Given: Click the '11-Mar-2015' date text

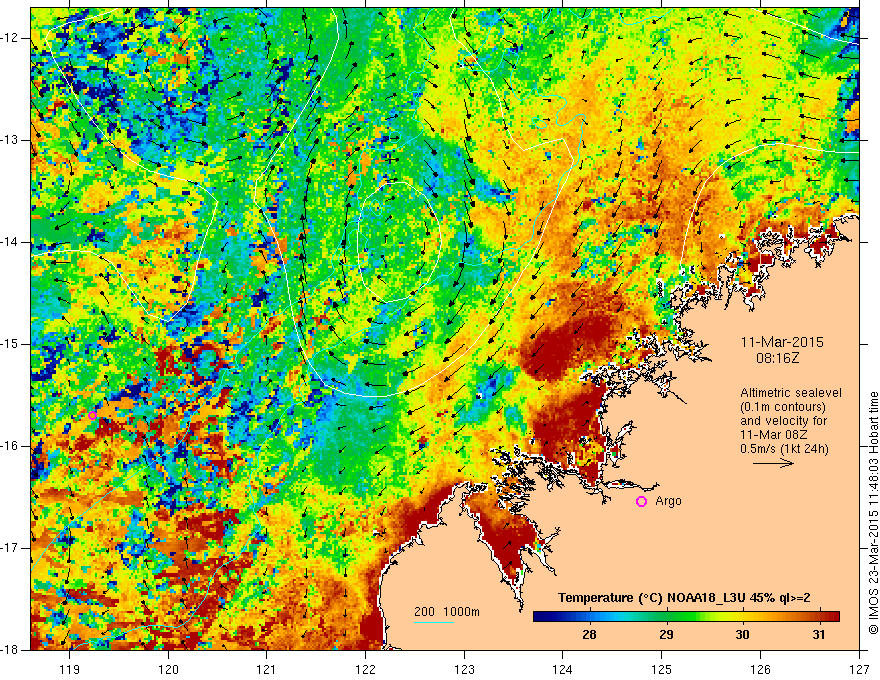Looking at the screenshot, I should (782, 342).
